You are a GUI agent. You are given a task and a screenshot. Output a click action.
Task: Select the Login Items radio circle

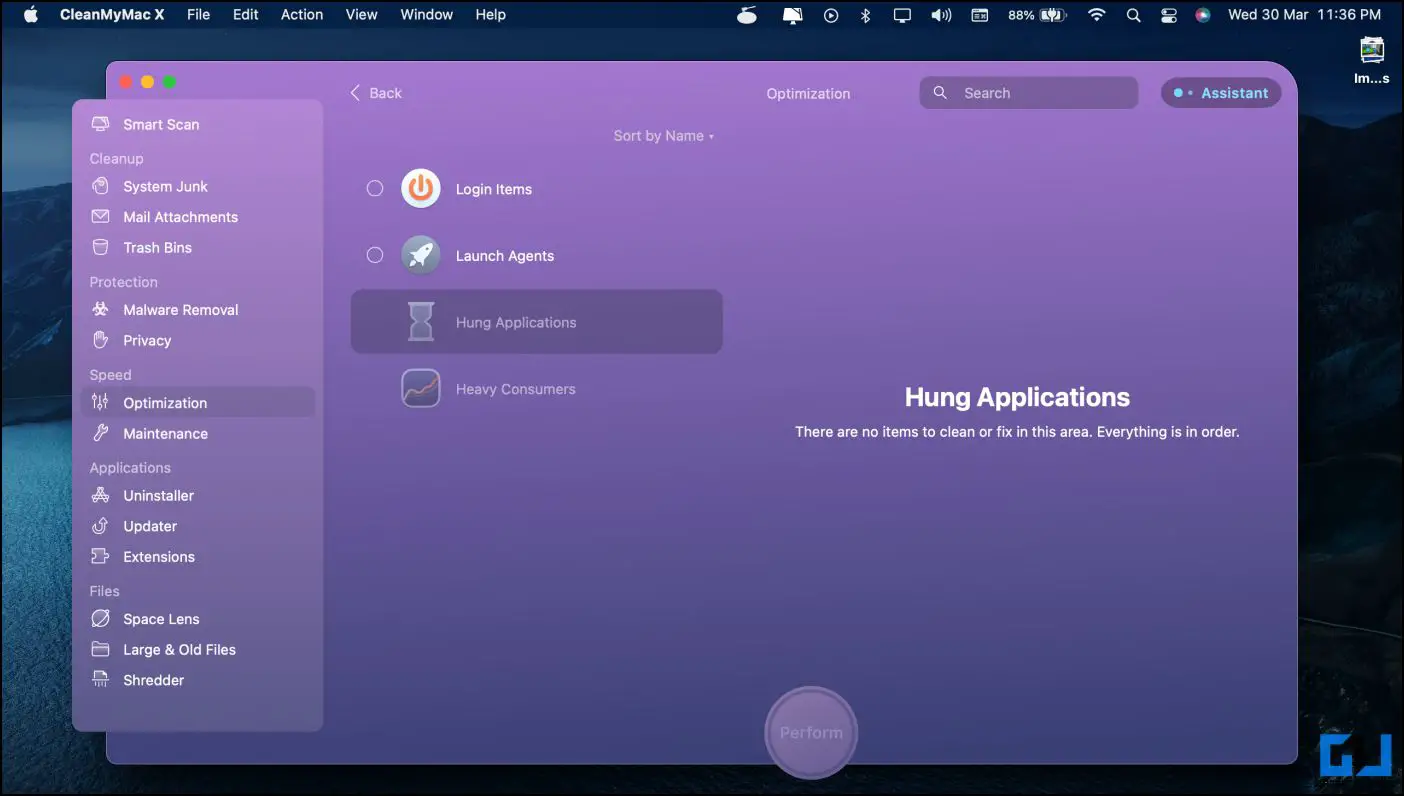pos(375,189)
